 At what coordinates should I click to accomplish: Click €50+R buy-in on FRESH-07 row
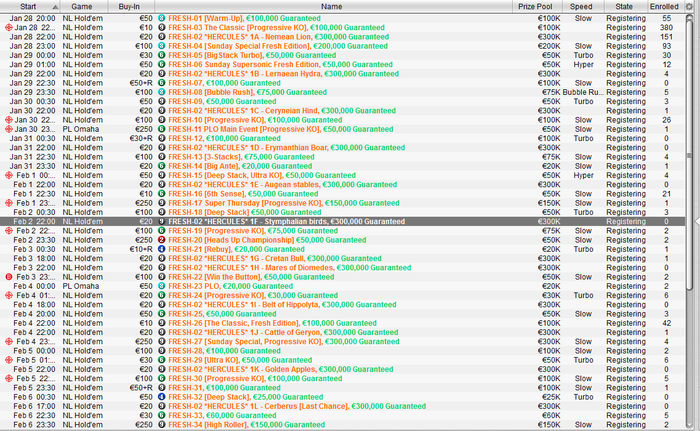click(x=141, y=83)
